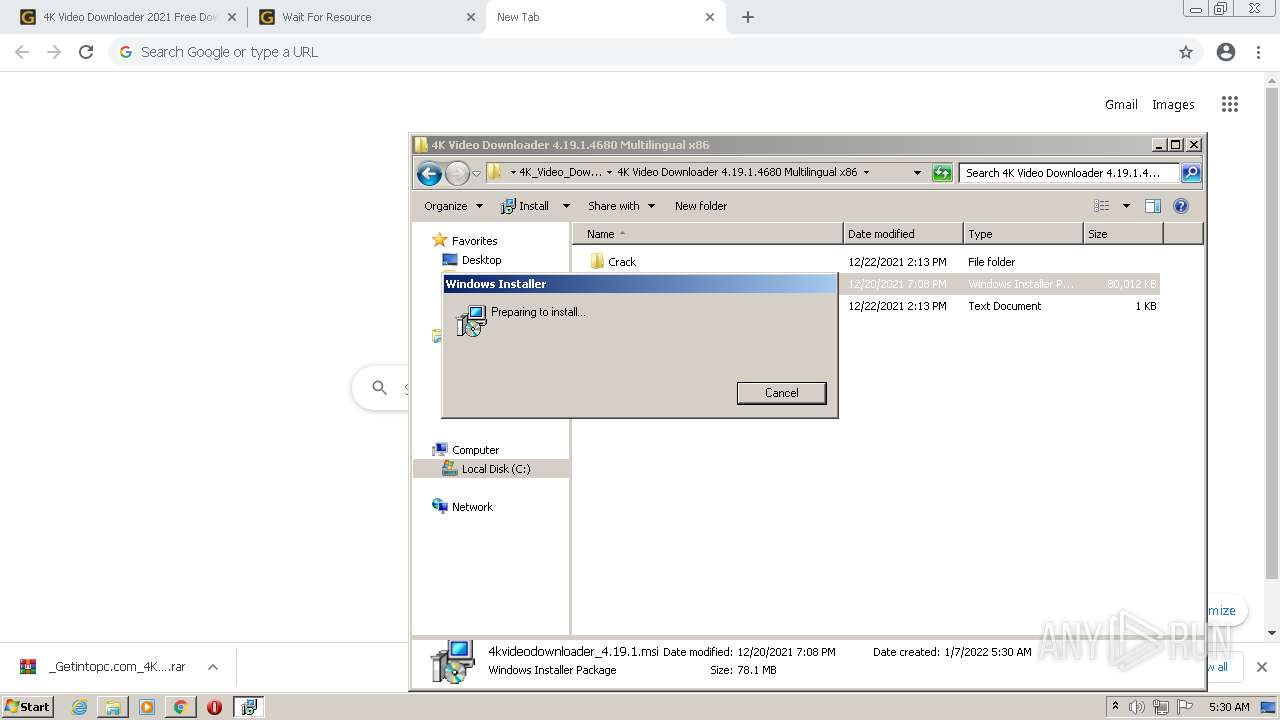This screenshot has width=1280, height=720.
Task: Change your view icon in Explorer
Action: (x=1101, y=206)
